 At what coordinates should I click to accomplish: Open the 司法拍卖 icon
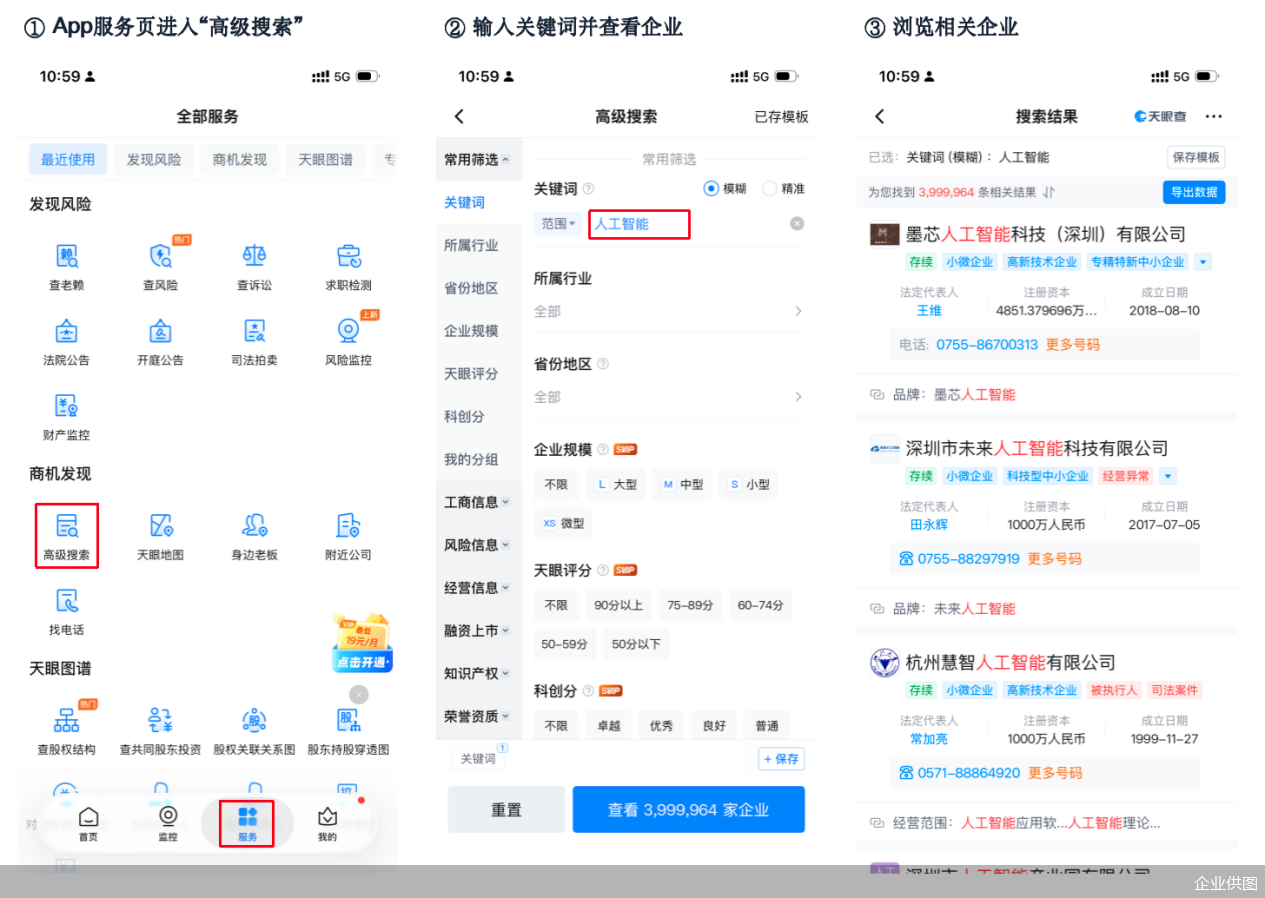click(x=254, y=332)
